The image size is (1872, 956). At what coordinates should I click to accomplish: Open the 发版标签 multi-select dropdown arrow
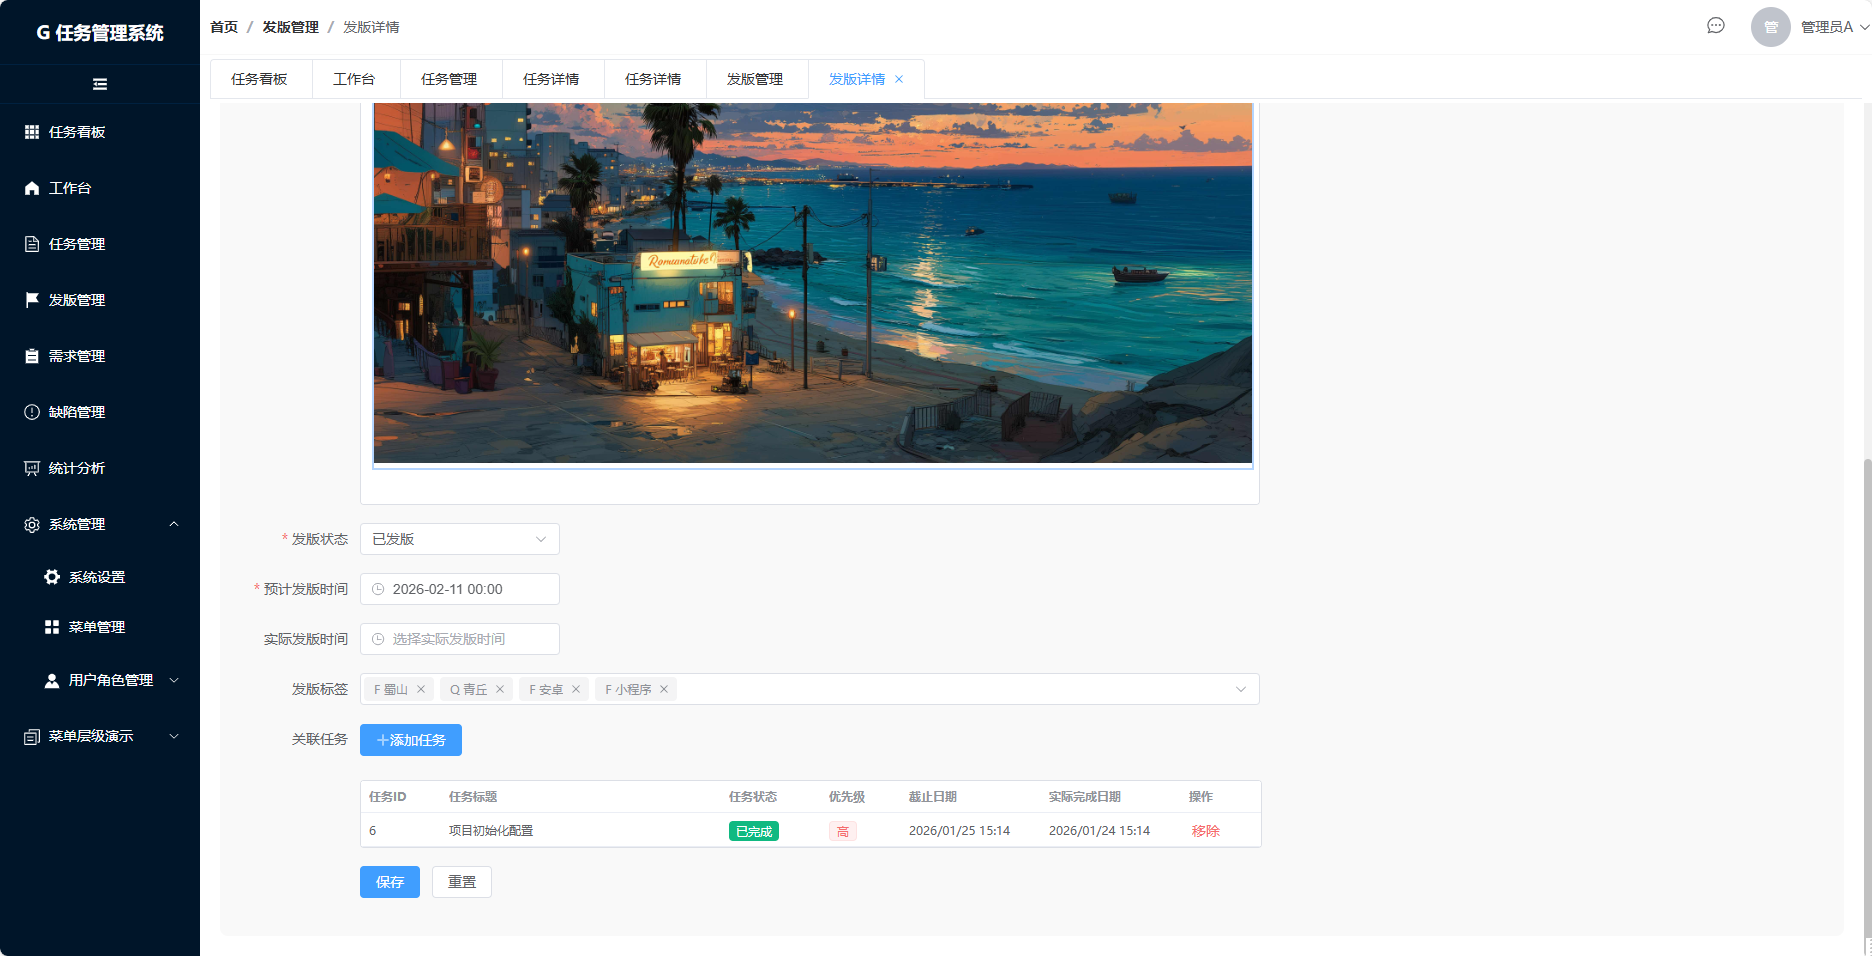pos(1241,689)
